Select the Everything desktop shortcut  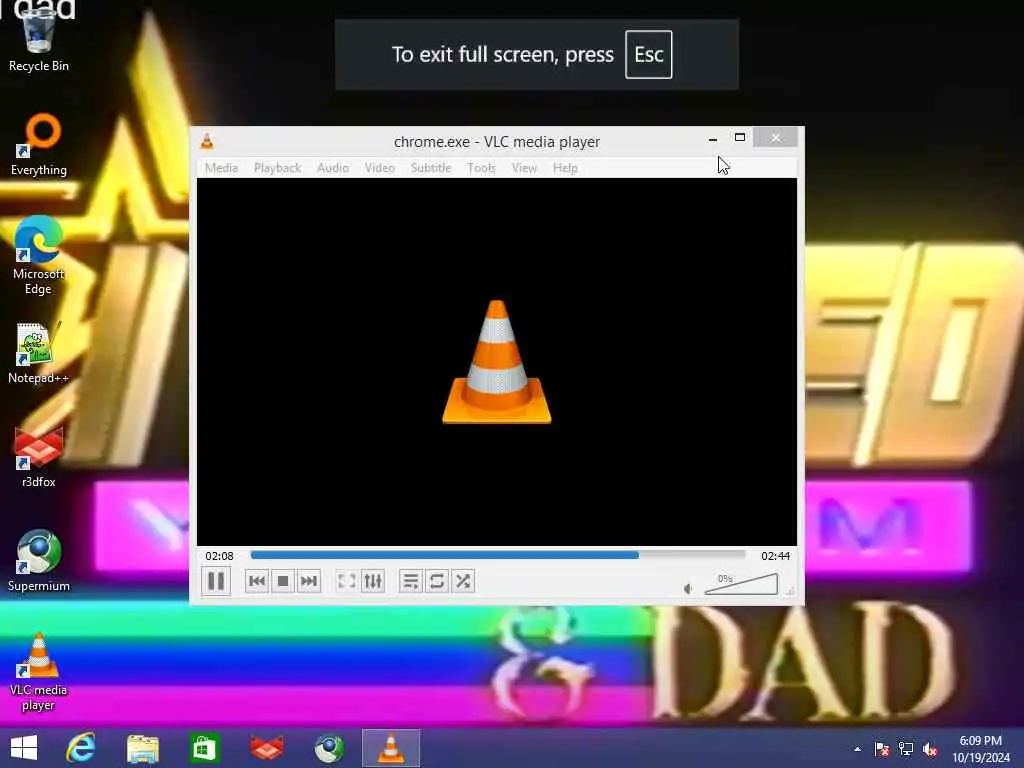click(x=39, y=145)
